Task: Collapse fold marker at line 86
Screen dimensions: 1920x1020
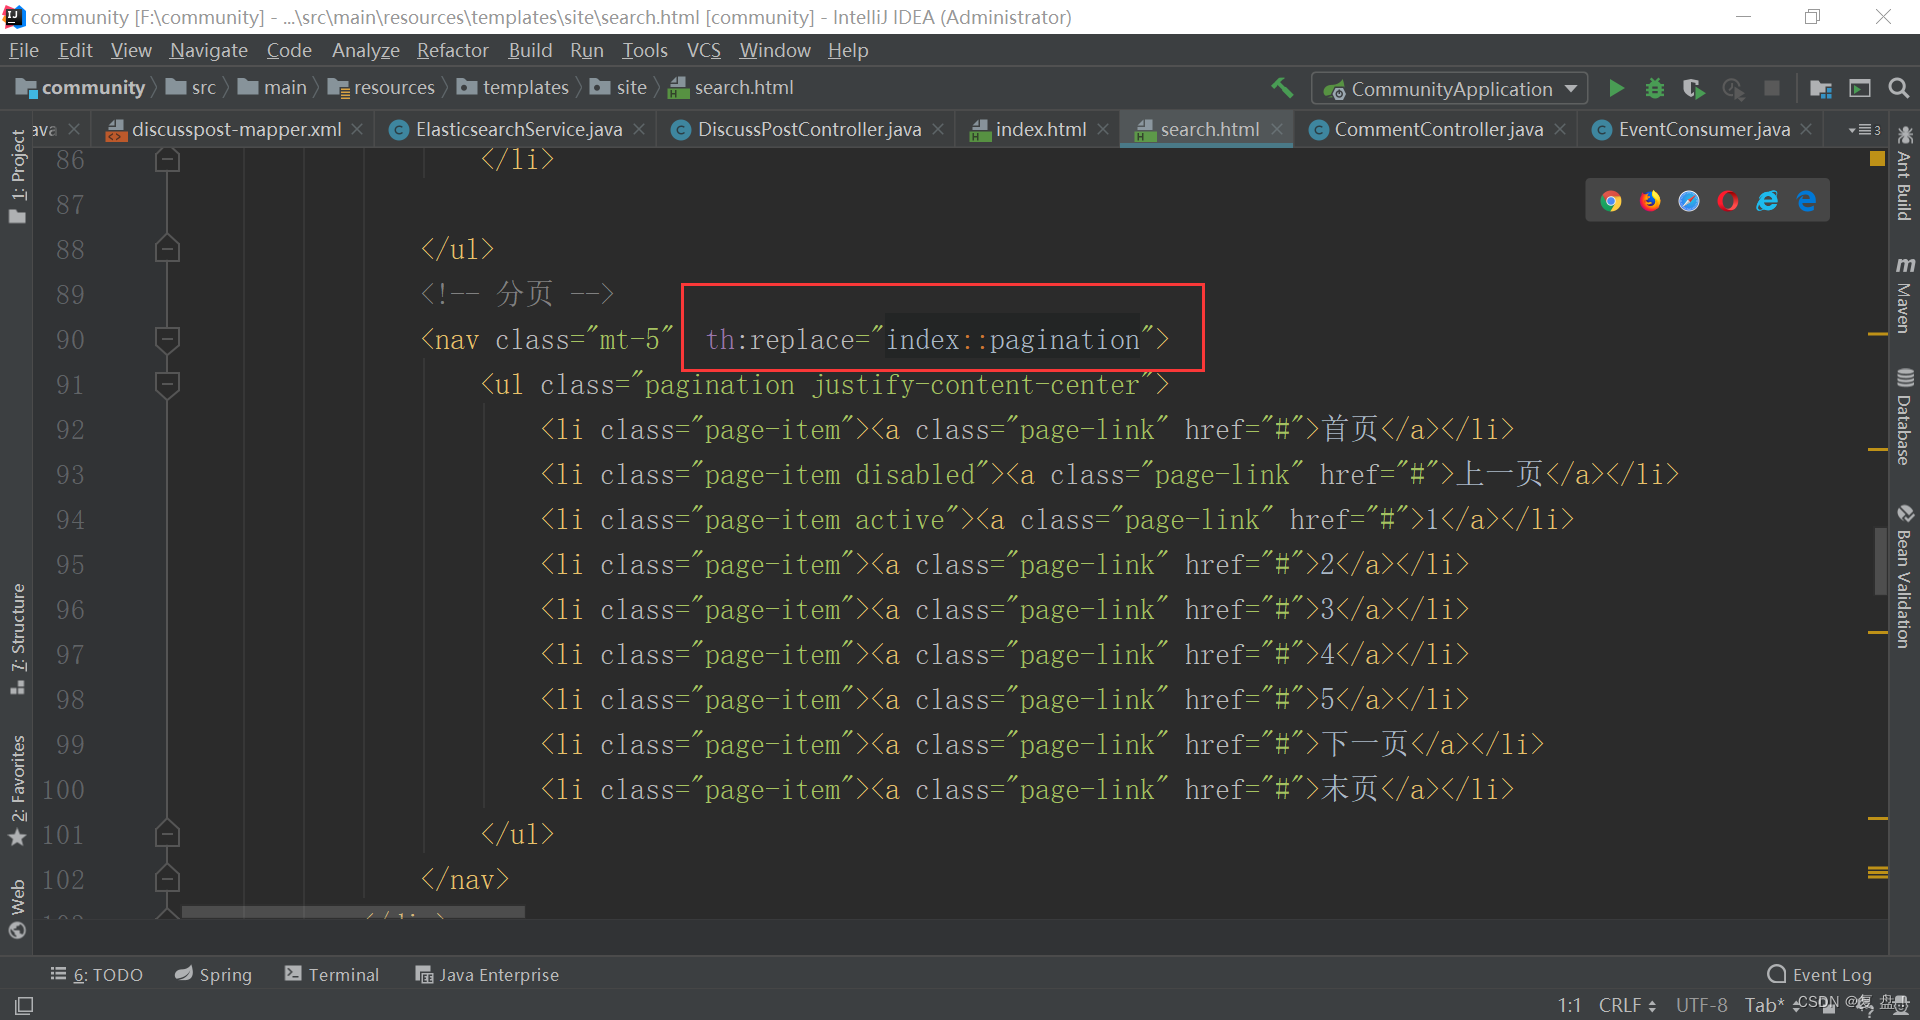Action: [x=167, y=160]
